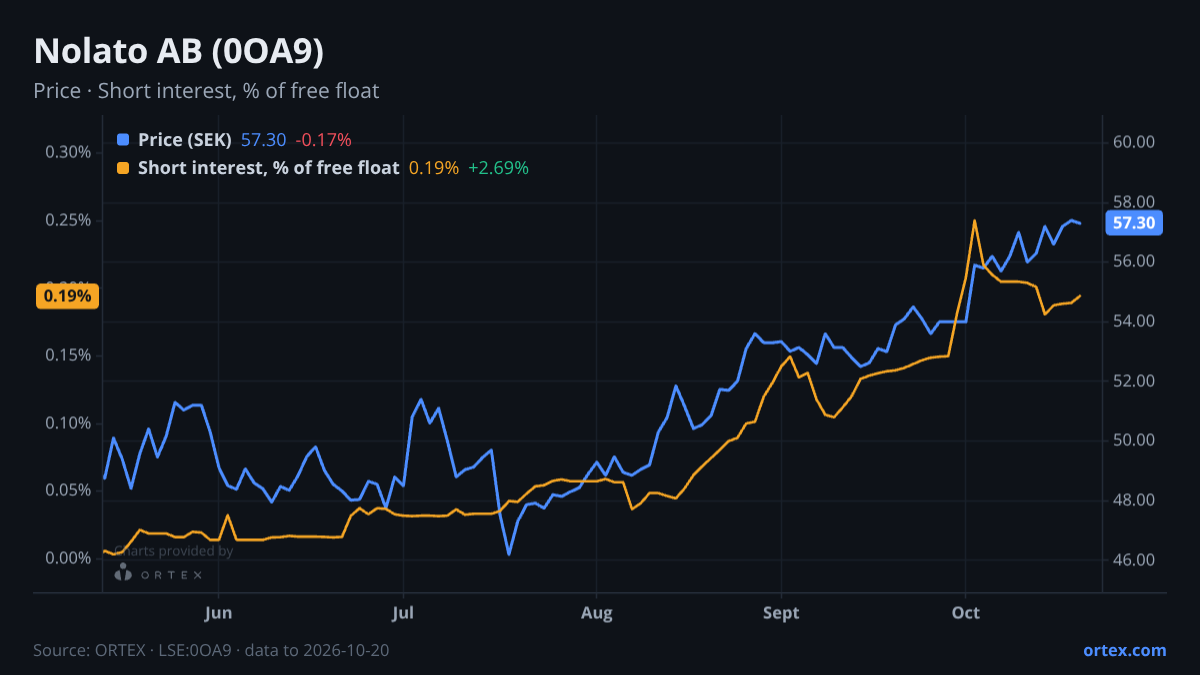Select the Price (SEK) legend label
1200x675 pixels.
185,140
